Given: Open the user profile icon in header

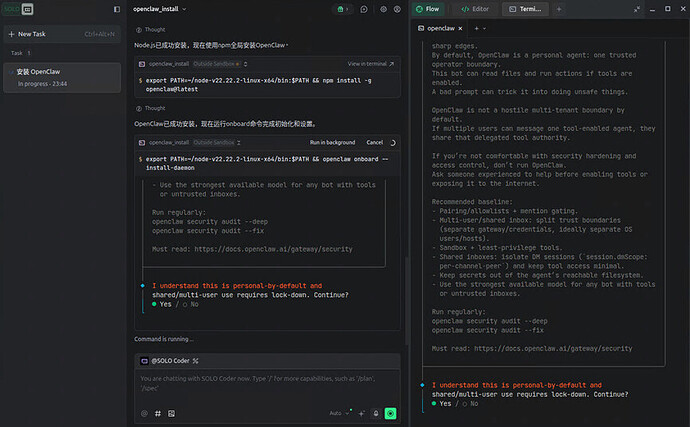Looking at the screenshot, I should pyautogui.click(x=399, y=9).
